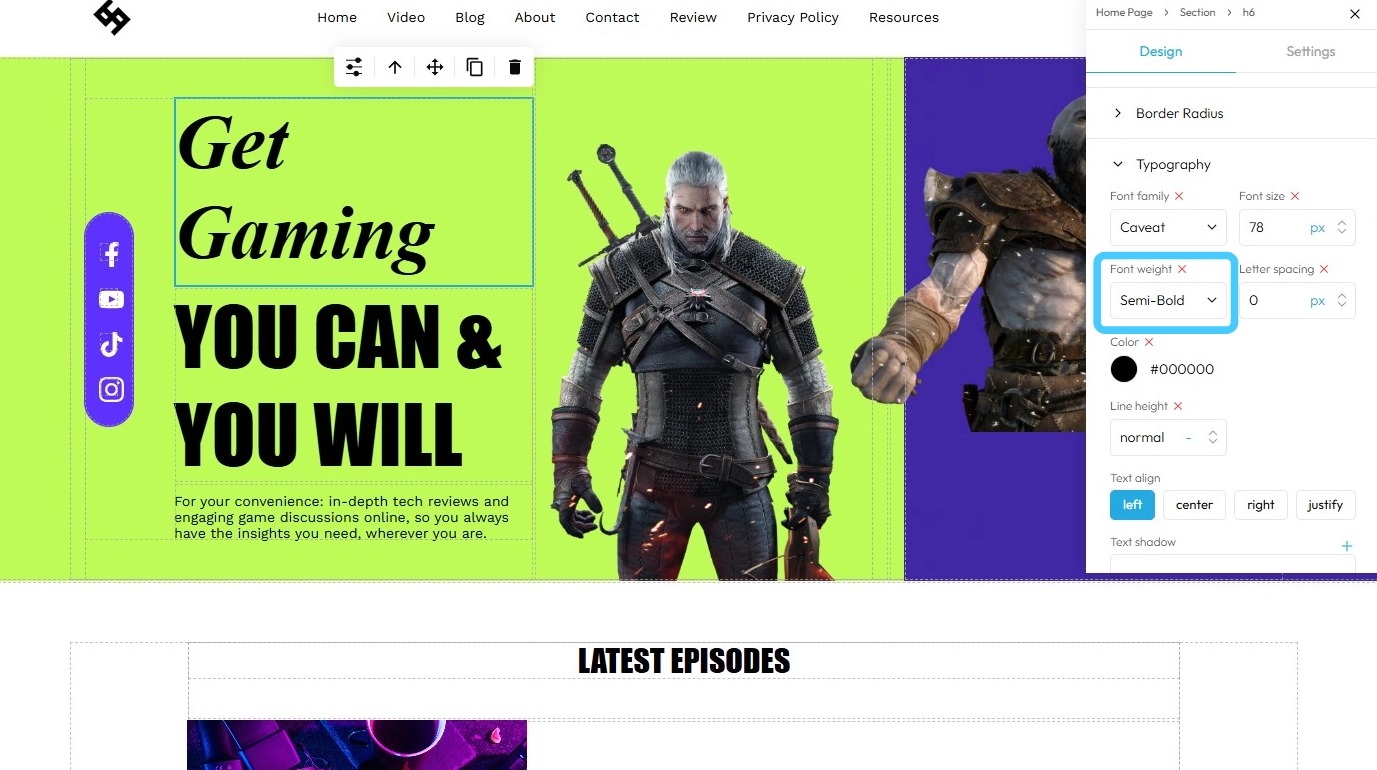
Task: Click the Line height input showing normal
Action: (x=1168, y=437)
